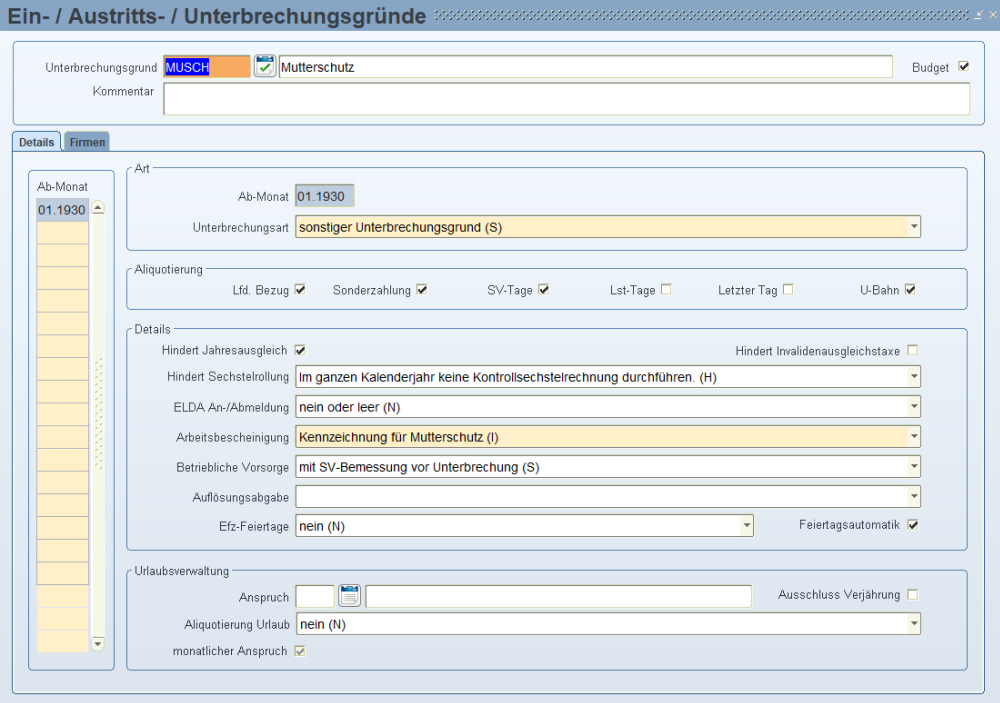Image resolution: width=1000 pixels, height=703 pixels.
Task: Click into the Kommentar text field
Action: [x=566, y=99]
